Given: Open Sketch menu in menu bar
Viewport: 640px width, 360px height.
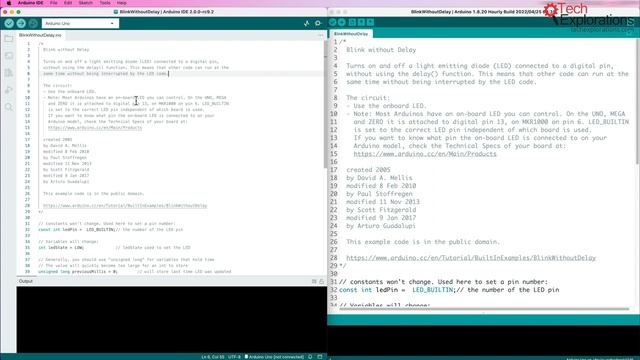Looking at the screenshot, I should point(85,3).
